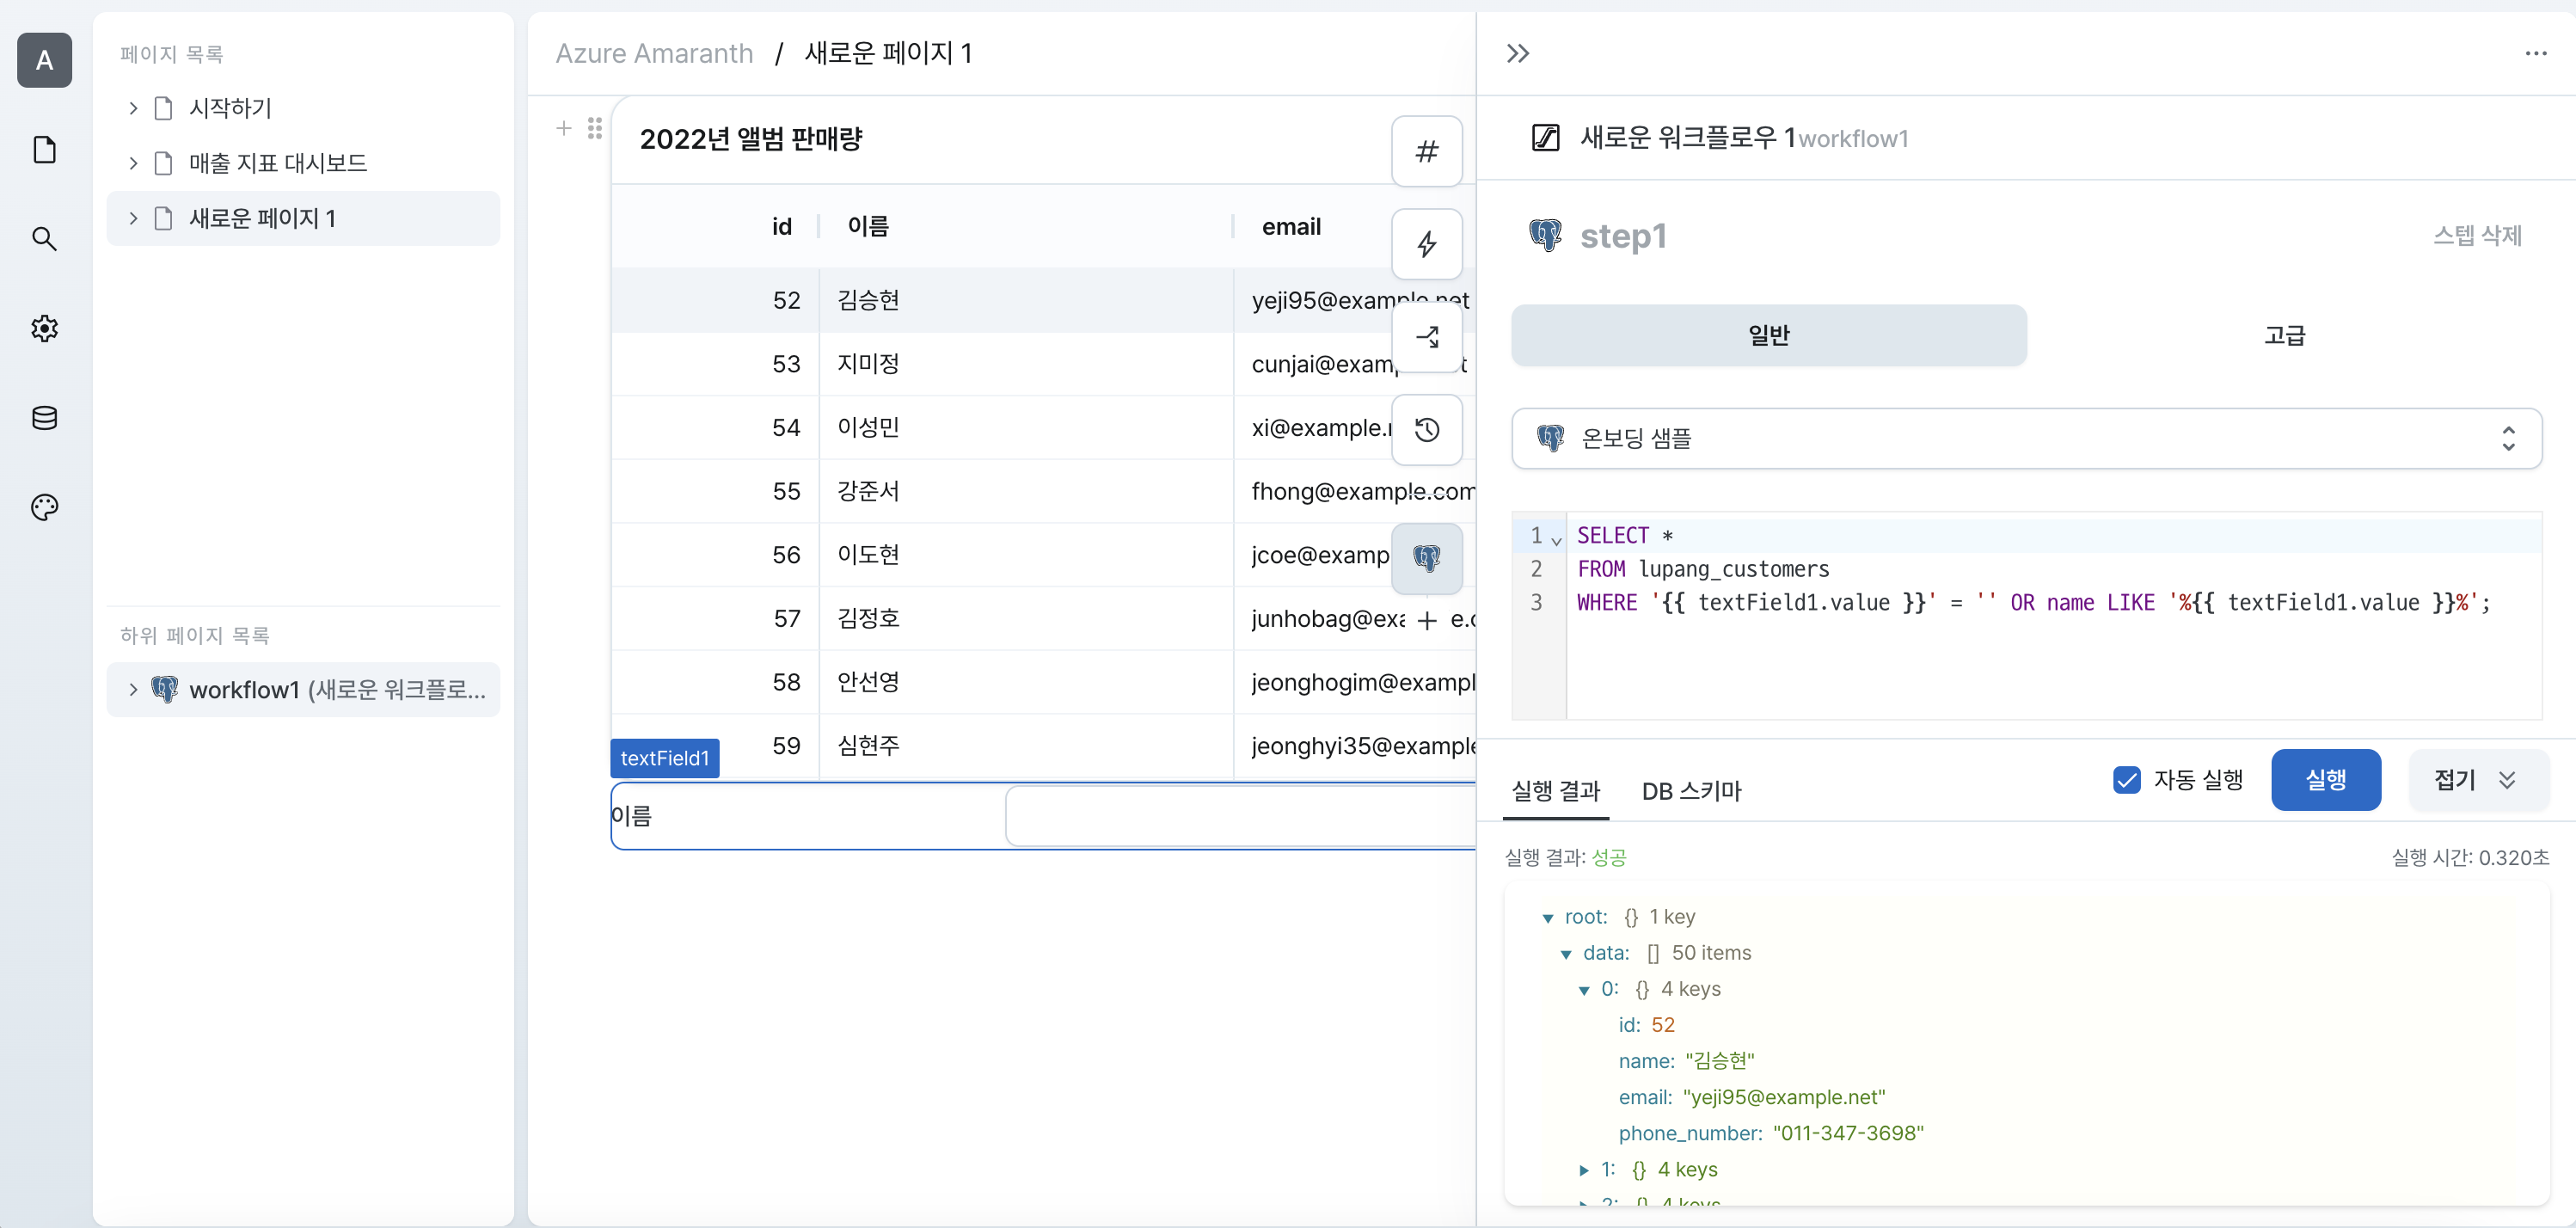Click the 스텝 삭제 link
This screenshot has width=2576, height=1228.
[2477, 236]
